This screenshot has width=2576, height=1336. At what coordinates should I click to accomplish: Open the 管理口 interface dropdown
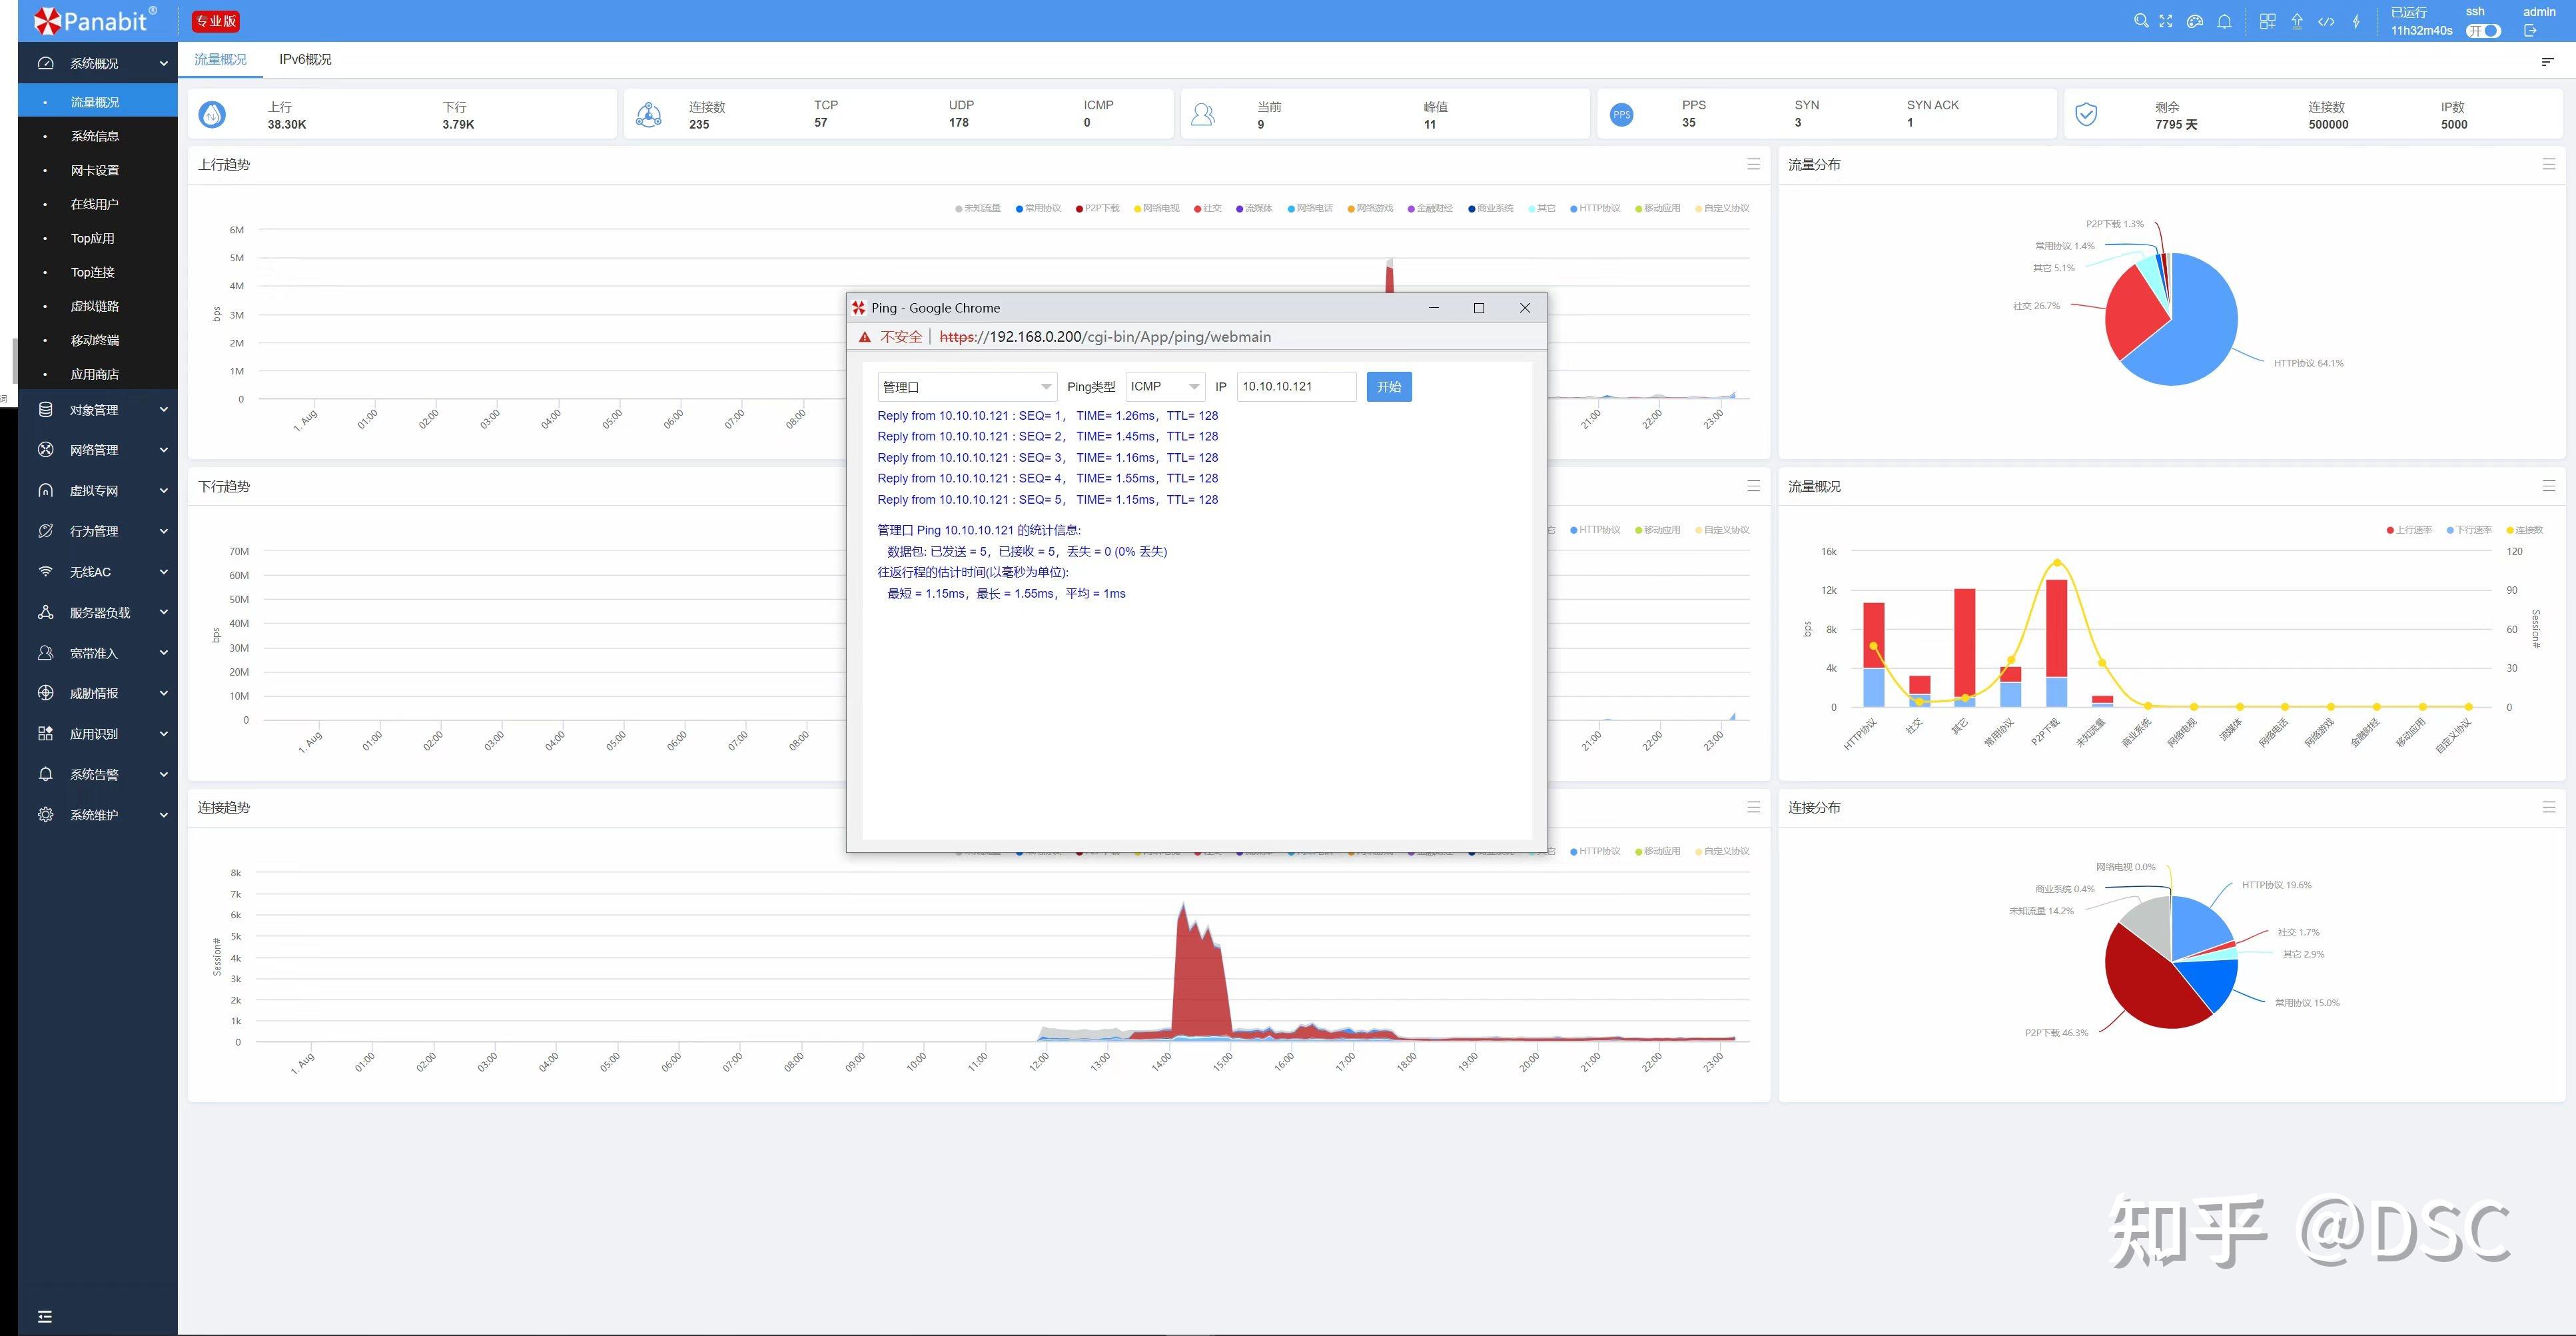coord(966,387)
